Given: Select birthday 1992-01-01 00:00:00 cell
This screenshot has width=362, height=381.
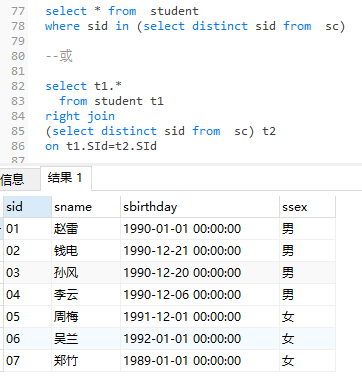Looking at the screenshot, I should click(x=200, y=339).
